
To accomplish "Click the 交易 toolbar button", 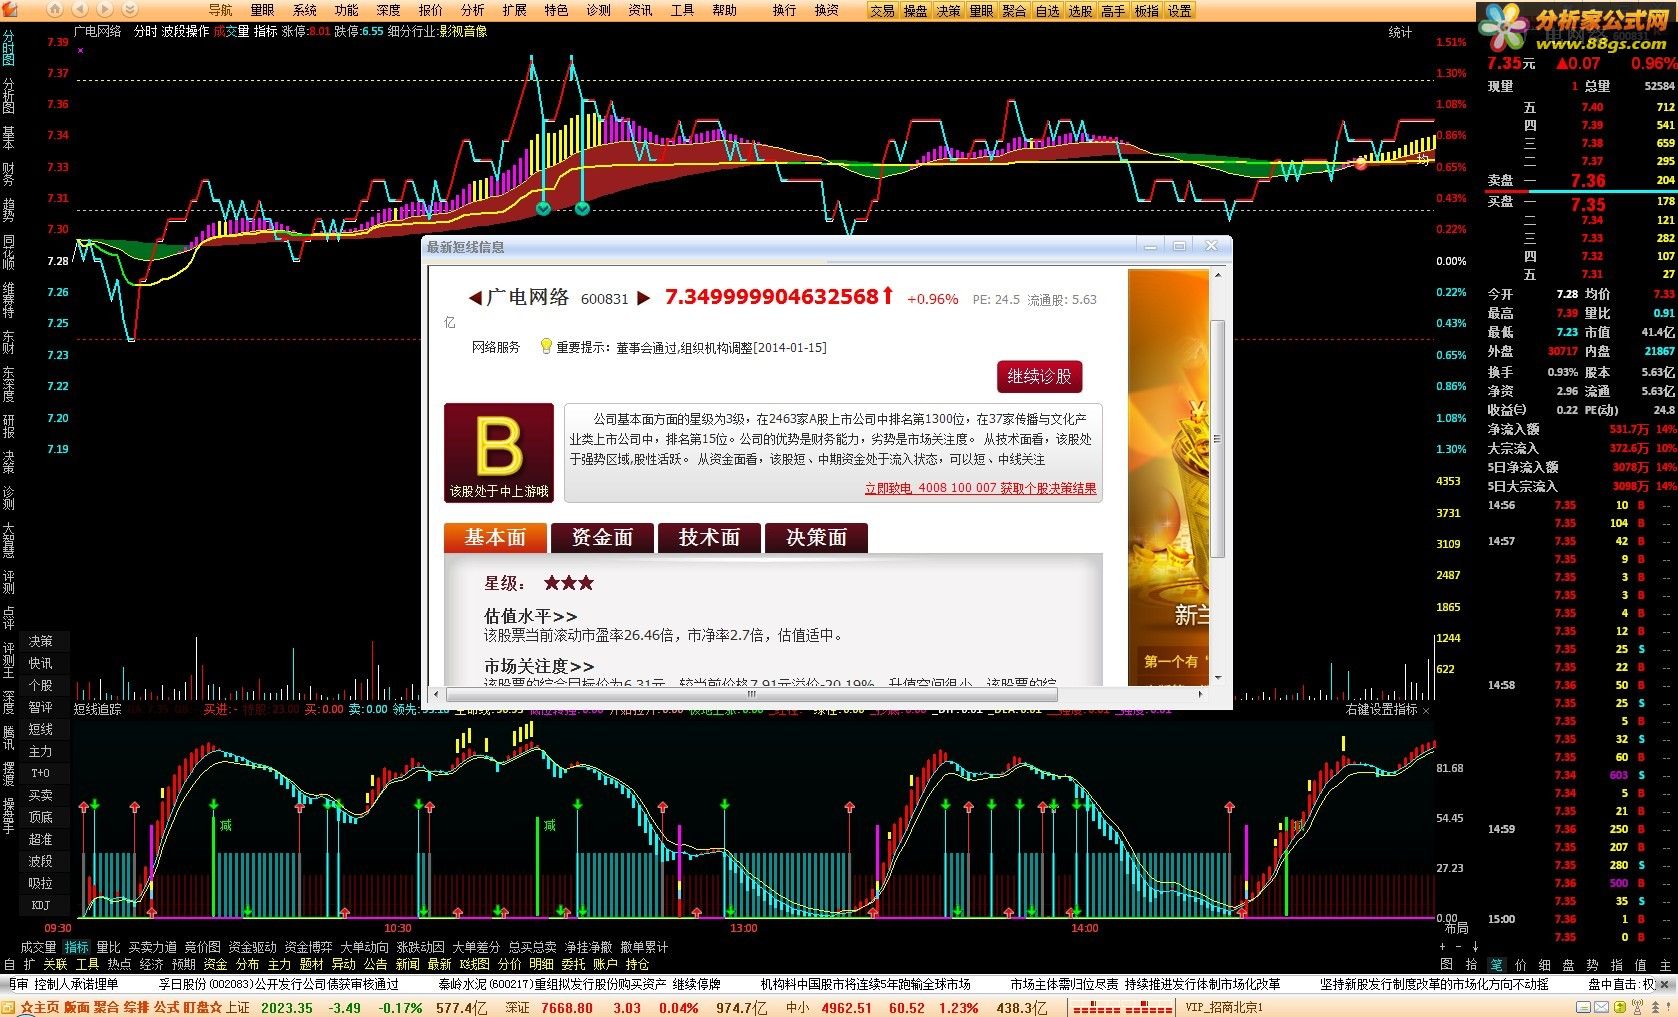I will 882,11.
